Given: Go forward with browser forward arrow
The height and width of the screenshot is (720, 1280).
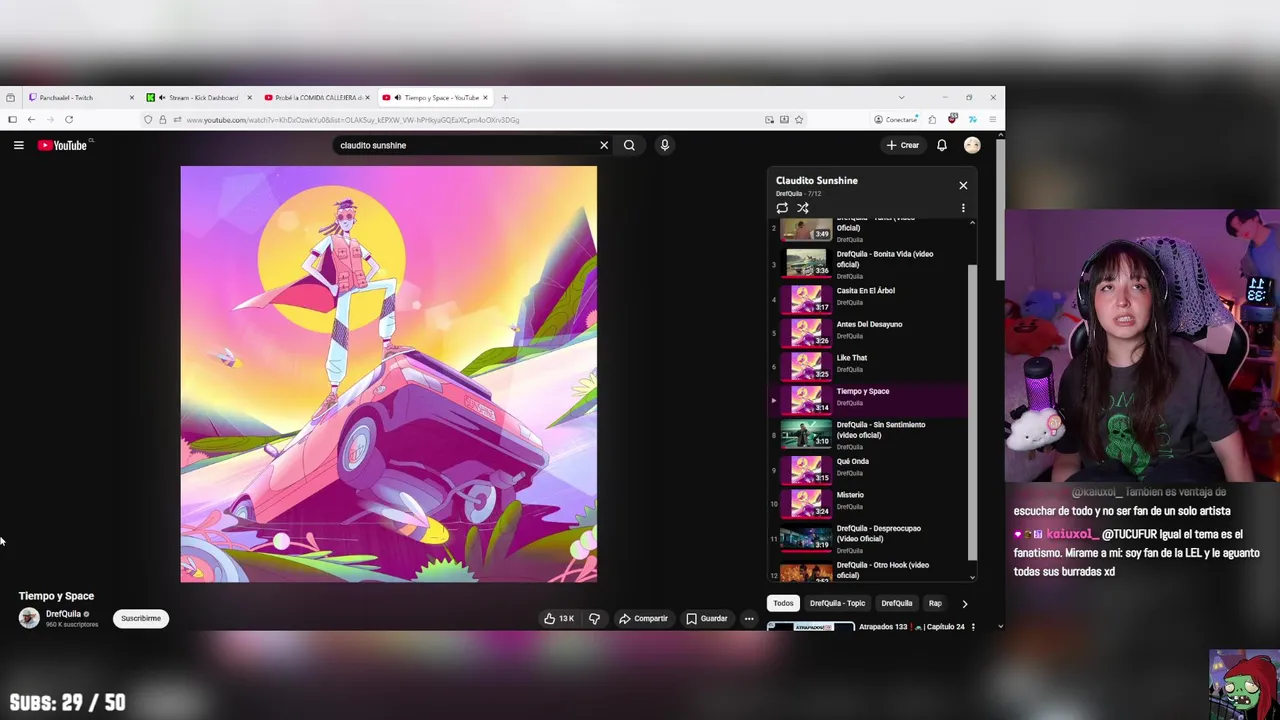Looking at the screenshot, I should [x=49, y=120].
